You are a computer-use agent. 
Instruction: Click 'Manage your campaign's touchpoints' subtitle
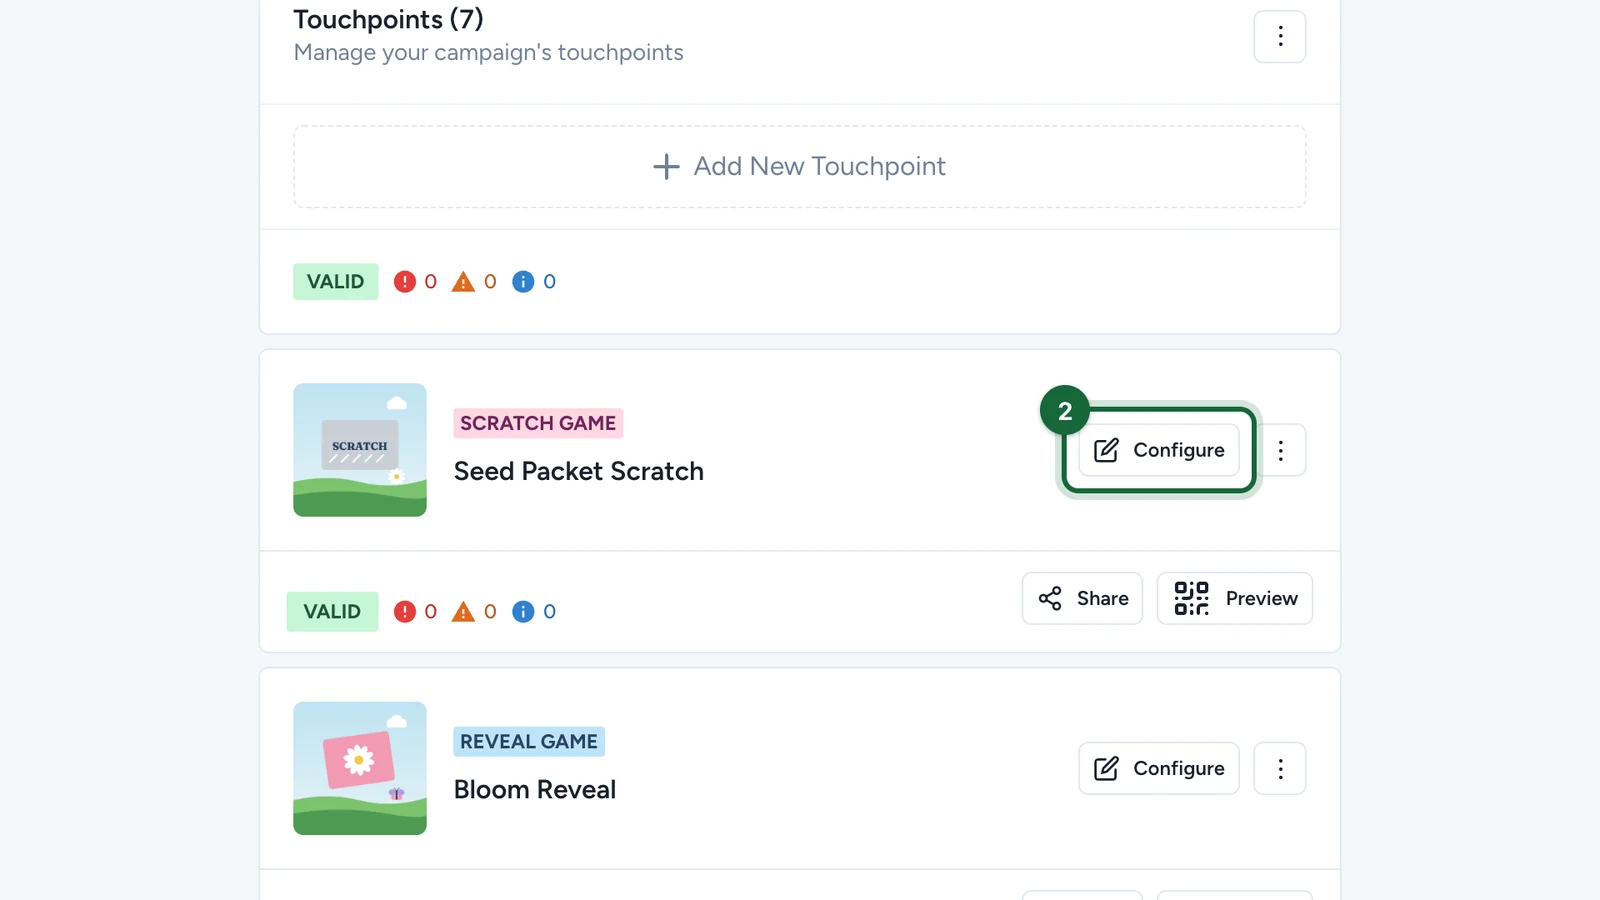(489, 53)
